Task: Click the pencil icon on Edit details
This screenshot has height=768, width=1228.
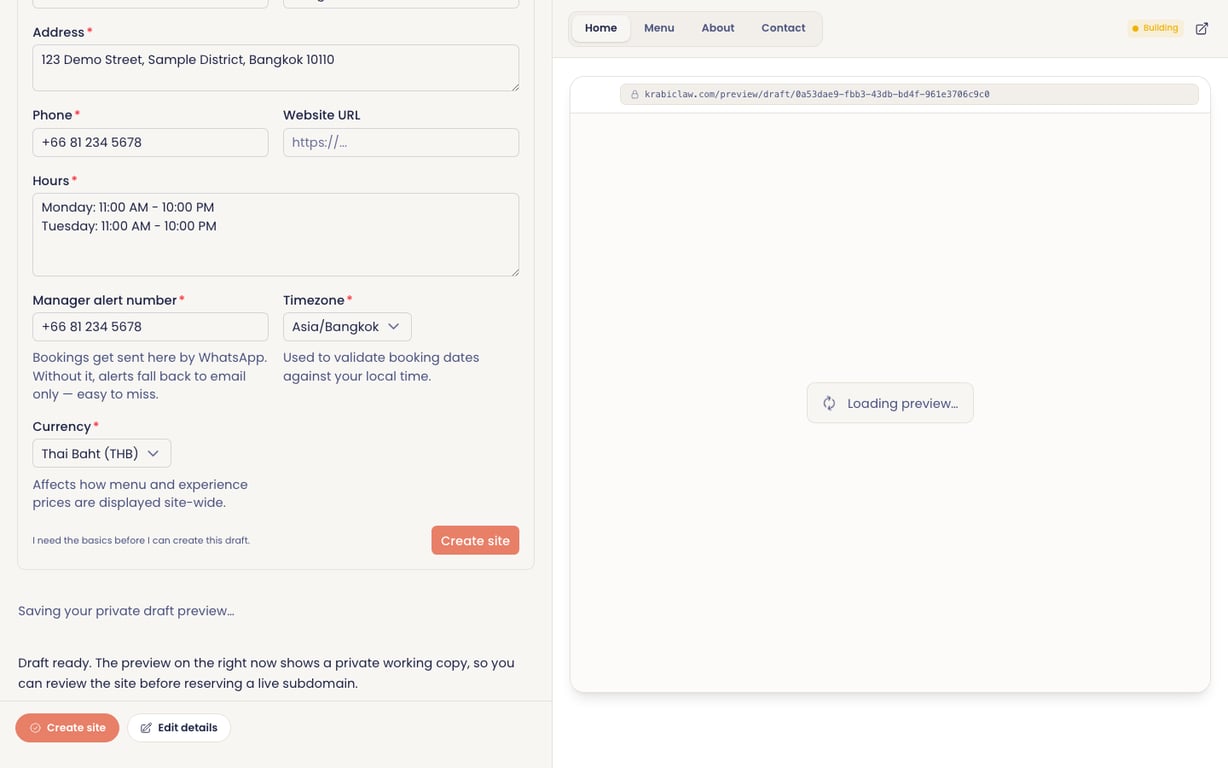Action: [x=146, y=728]
